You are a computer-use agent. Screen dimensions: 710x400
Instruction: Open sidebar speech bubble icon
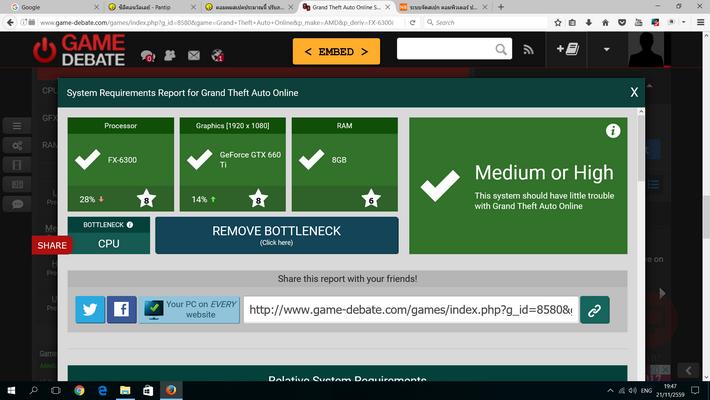[x=17, y=204]
